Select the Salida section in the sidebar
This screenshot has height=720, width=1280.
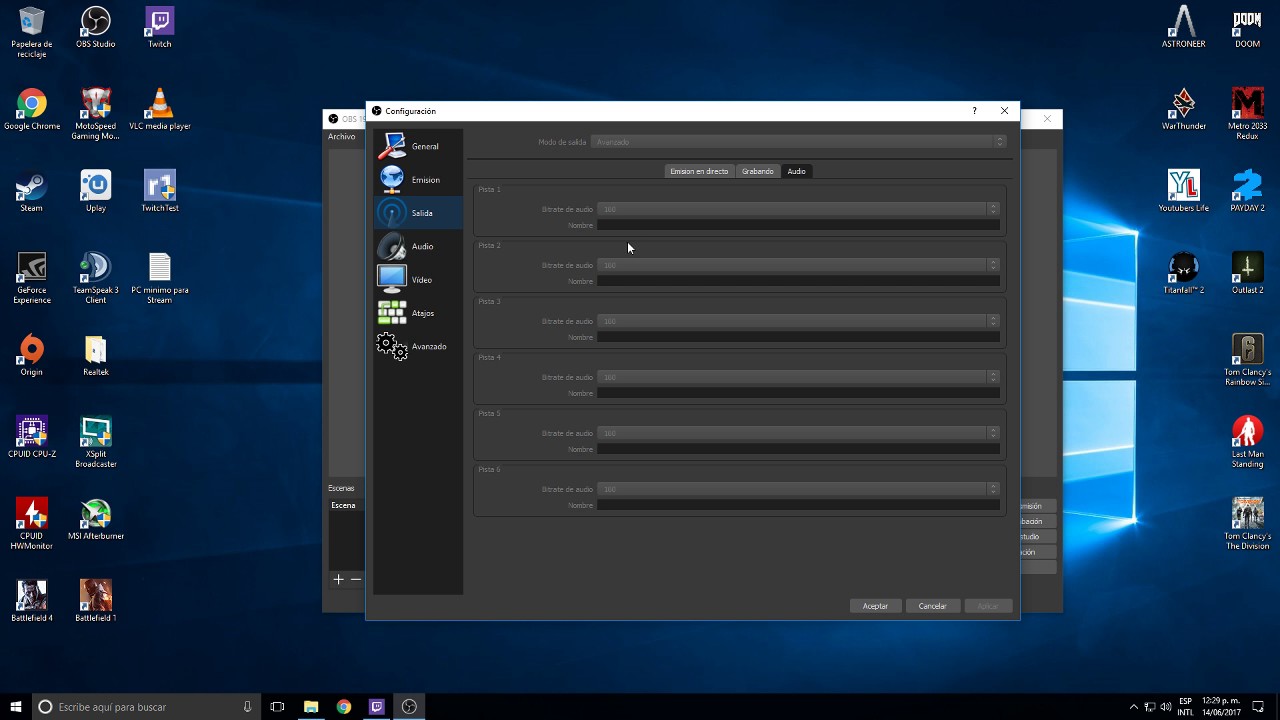click(418, 213)
